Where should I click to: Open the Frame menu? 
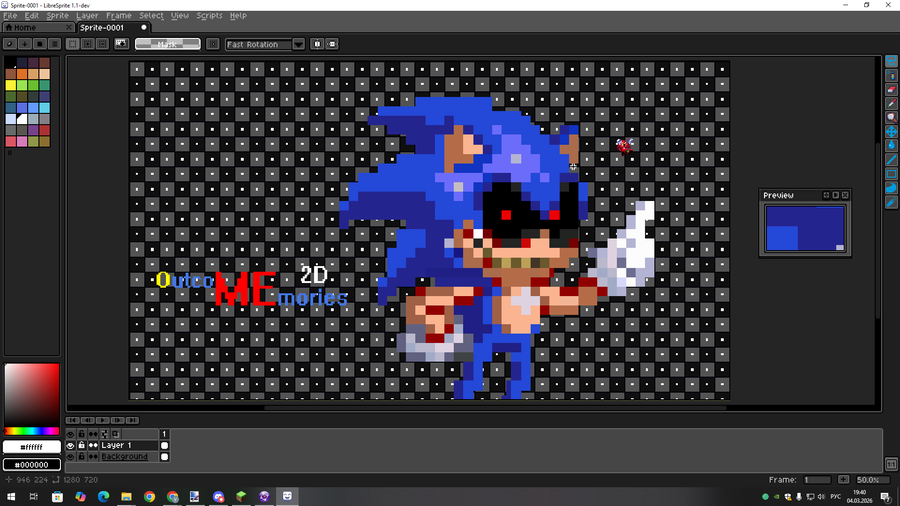pyautogui.click(x=119, y=15)
